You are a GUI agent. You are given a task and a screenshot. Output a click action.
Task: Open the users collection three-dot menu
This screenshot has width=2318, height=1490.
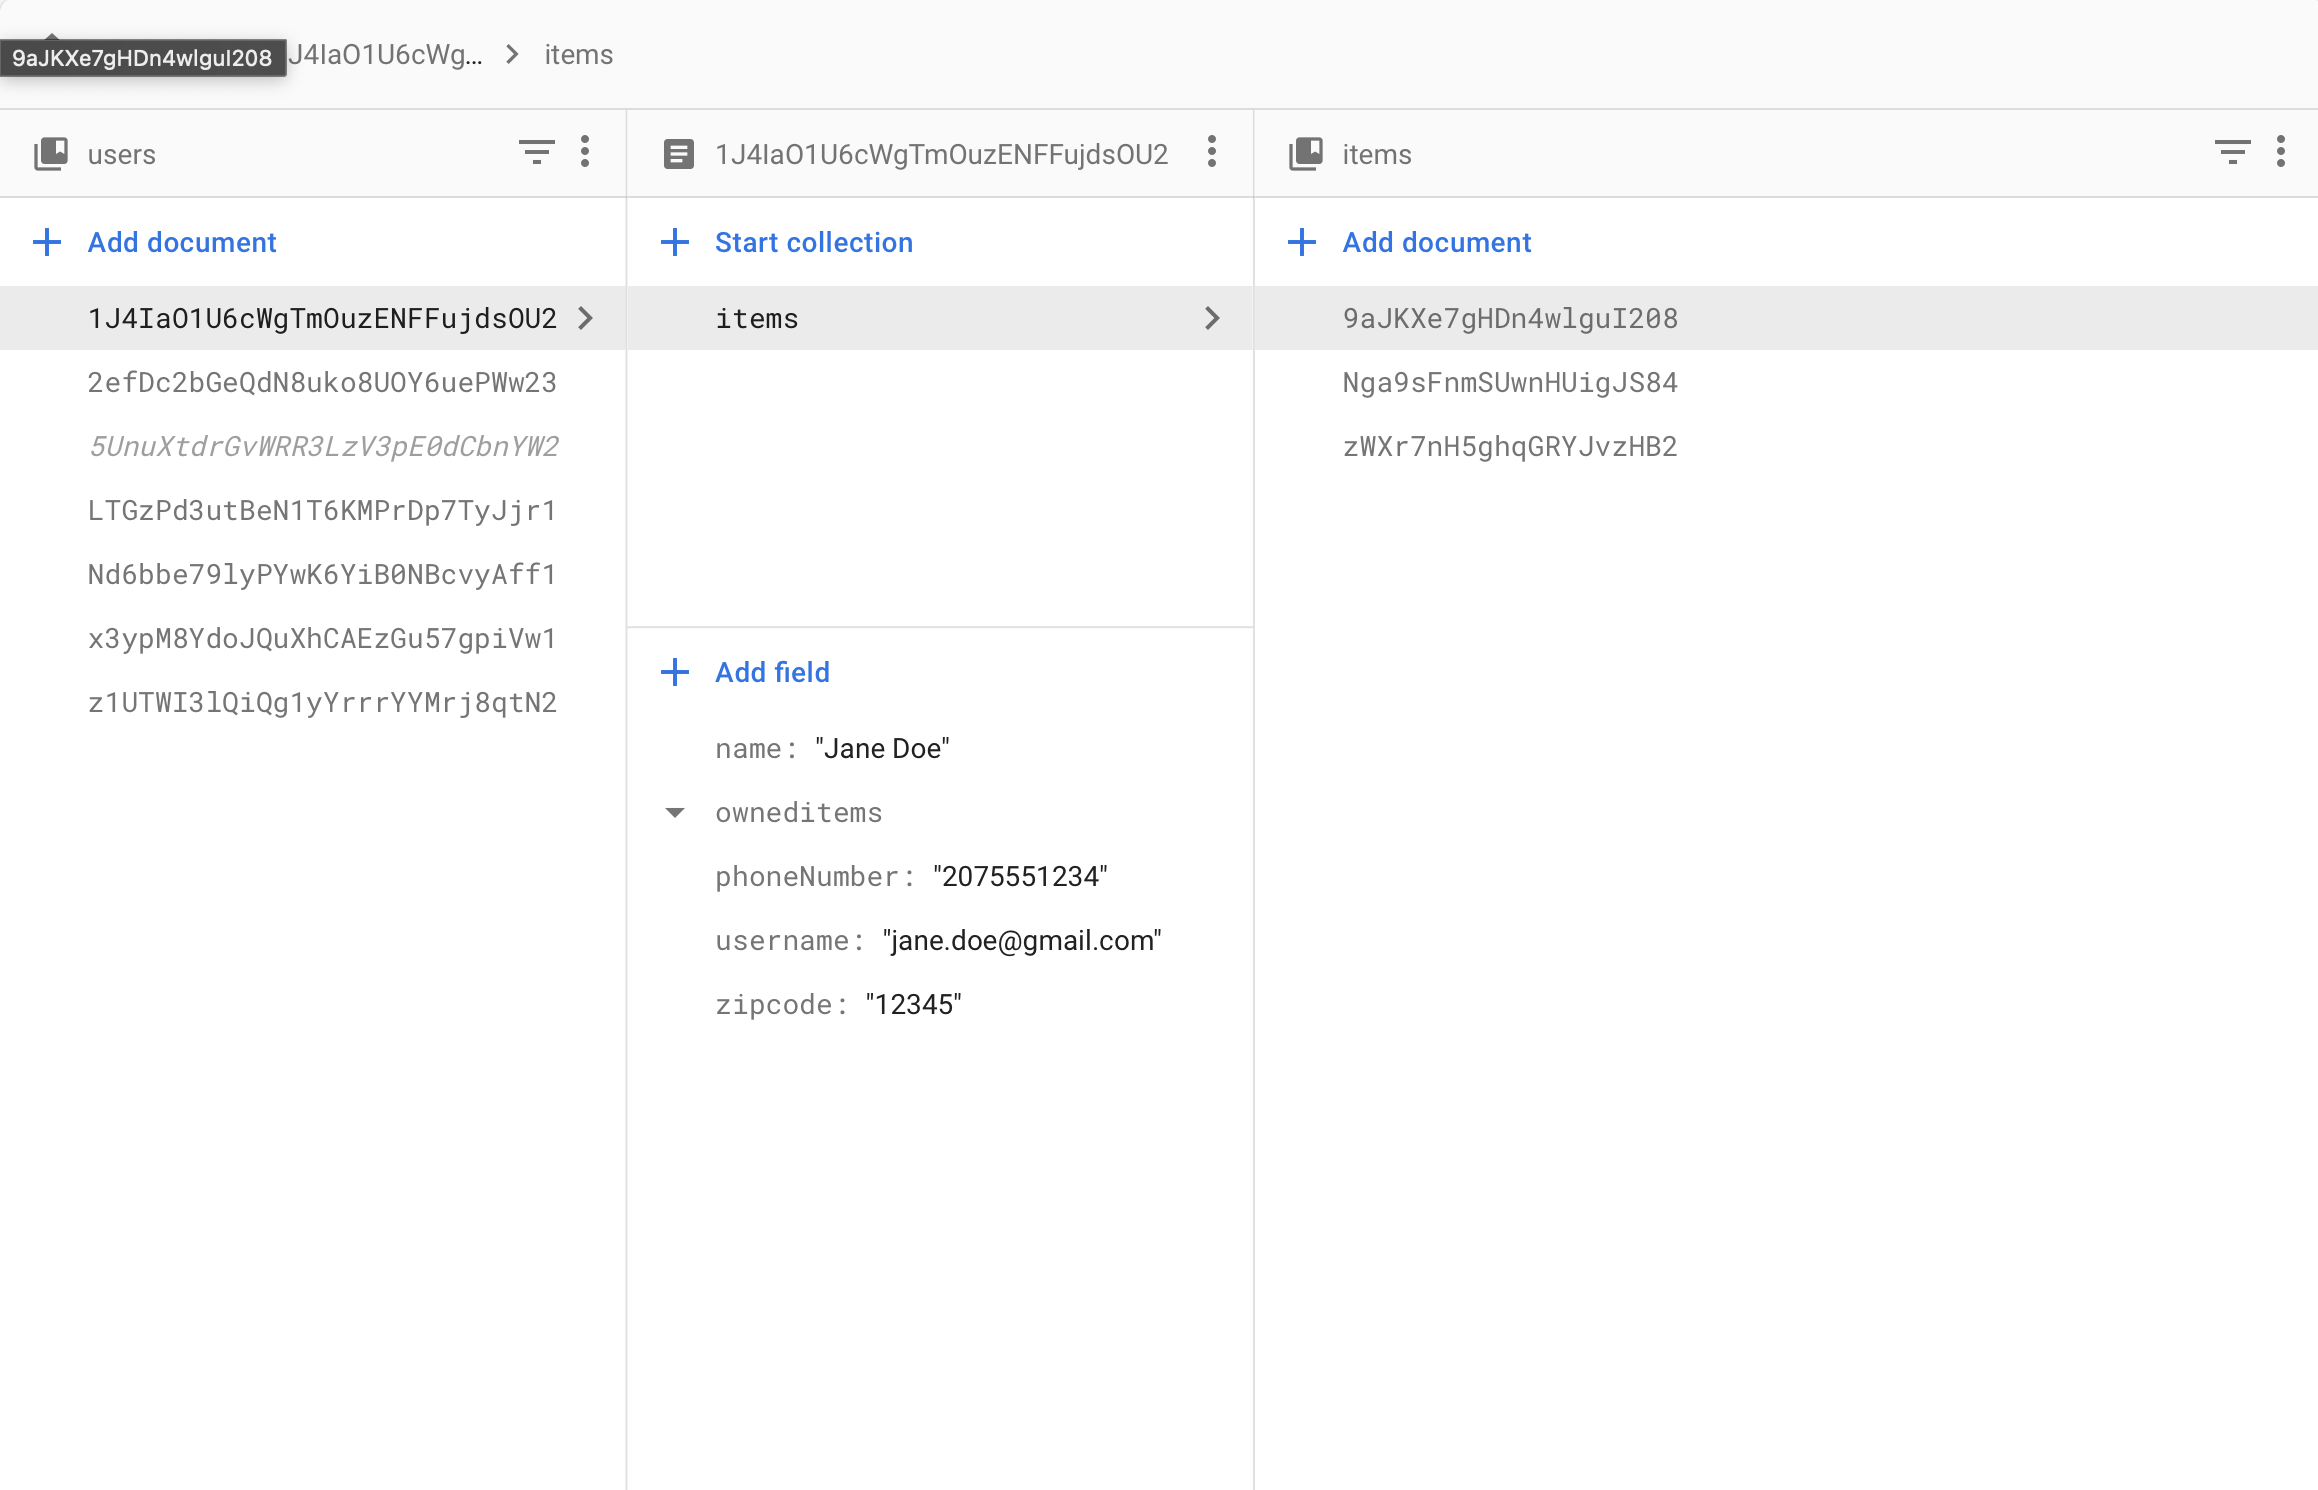[x=585, y=153]
